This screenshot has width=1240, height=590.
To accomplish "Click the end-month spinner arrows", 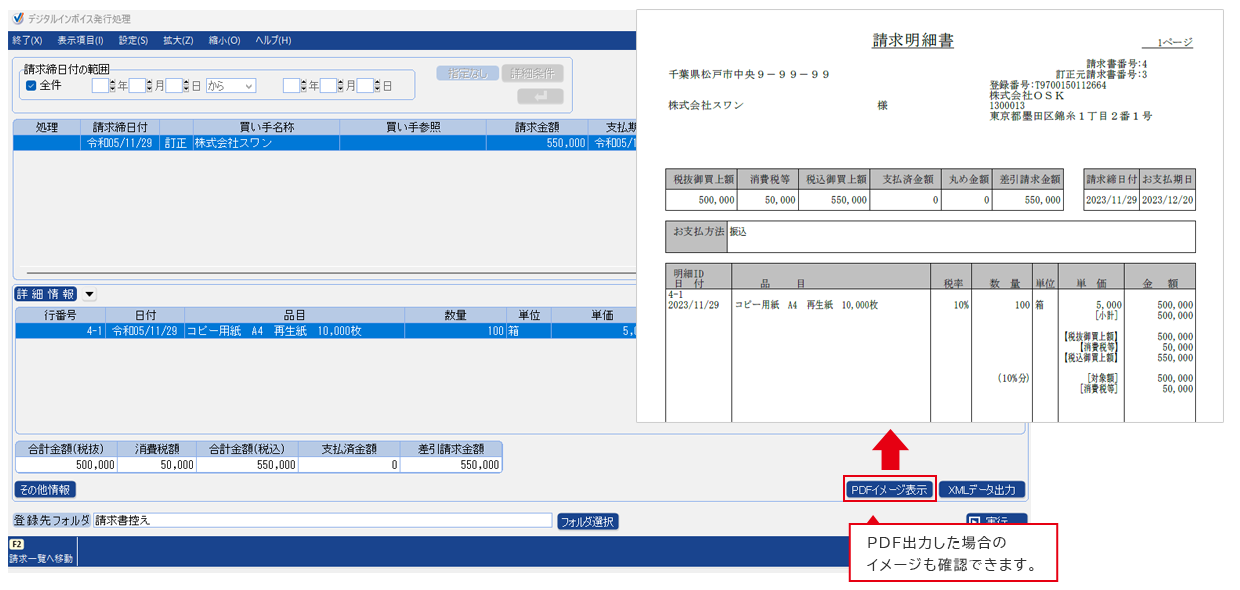I will coord(340,86).
